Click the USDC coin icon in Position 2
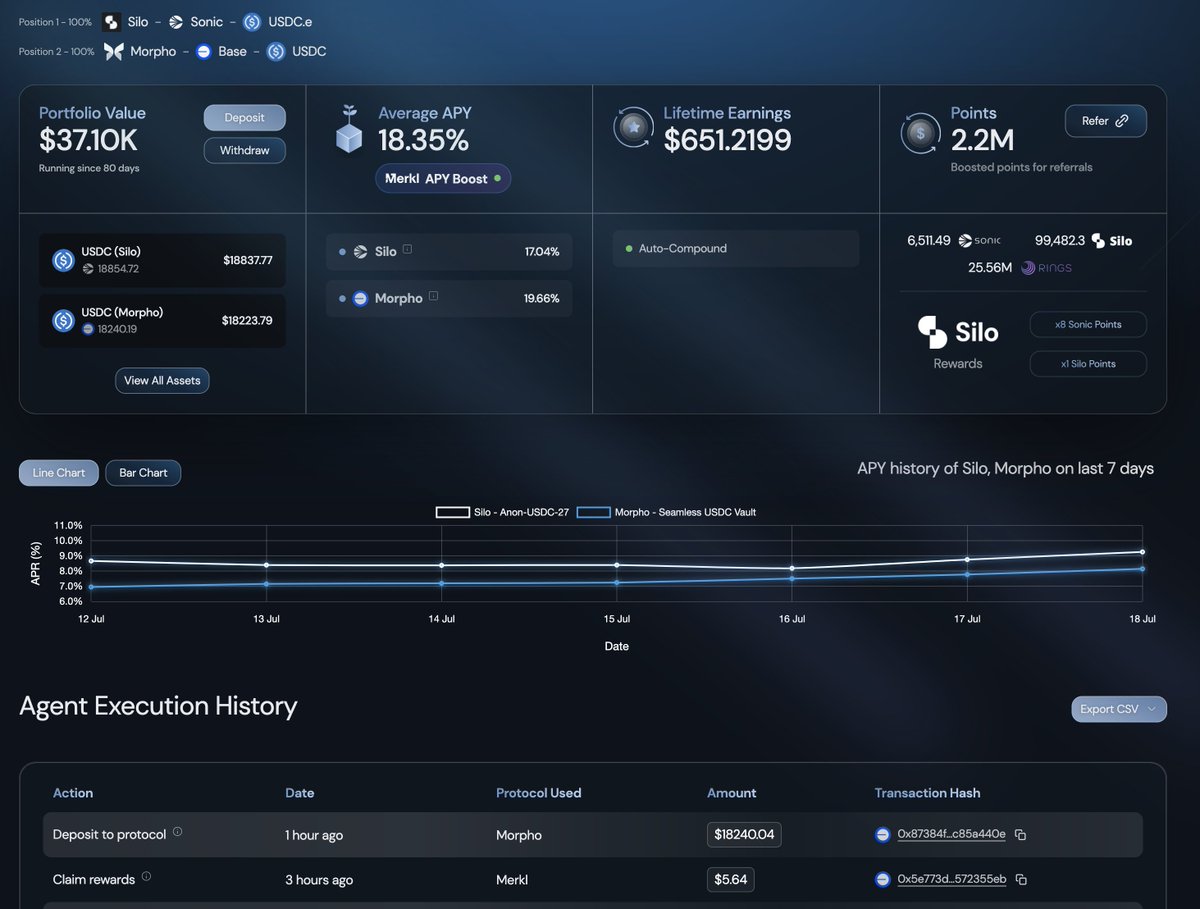1200x909 pixels. pos(276,51)
